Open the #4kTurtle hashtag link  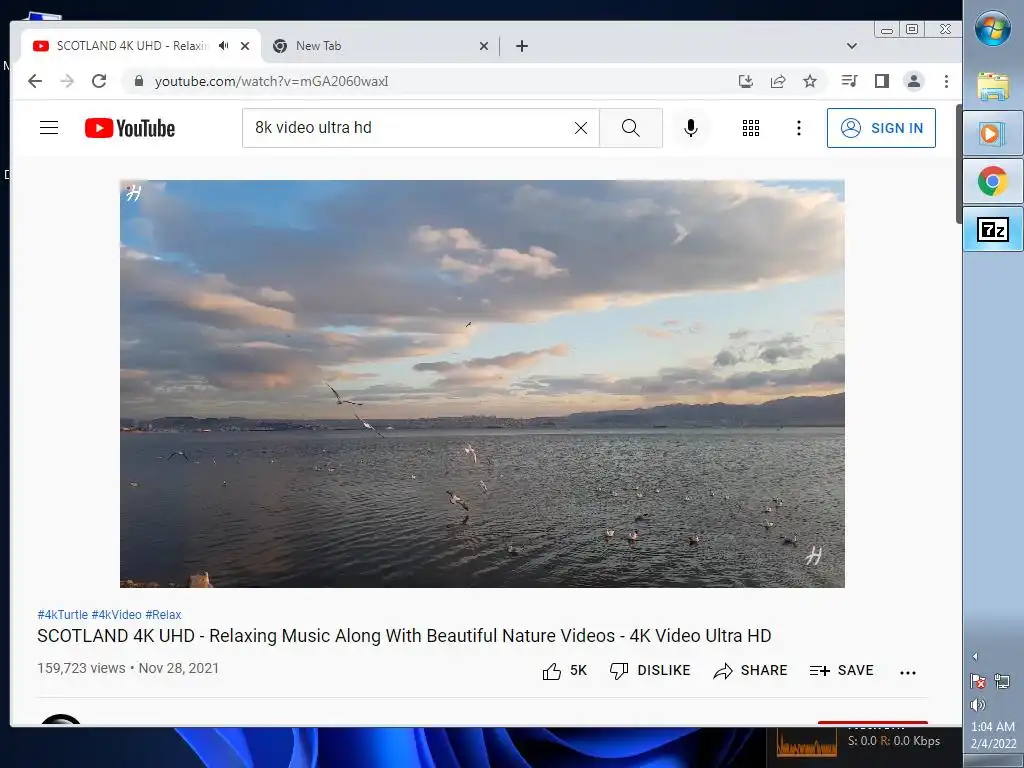63,615
